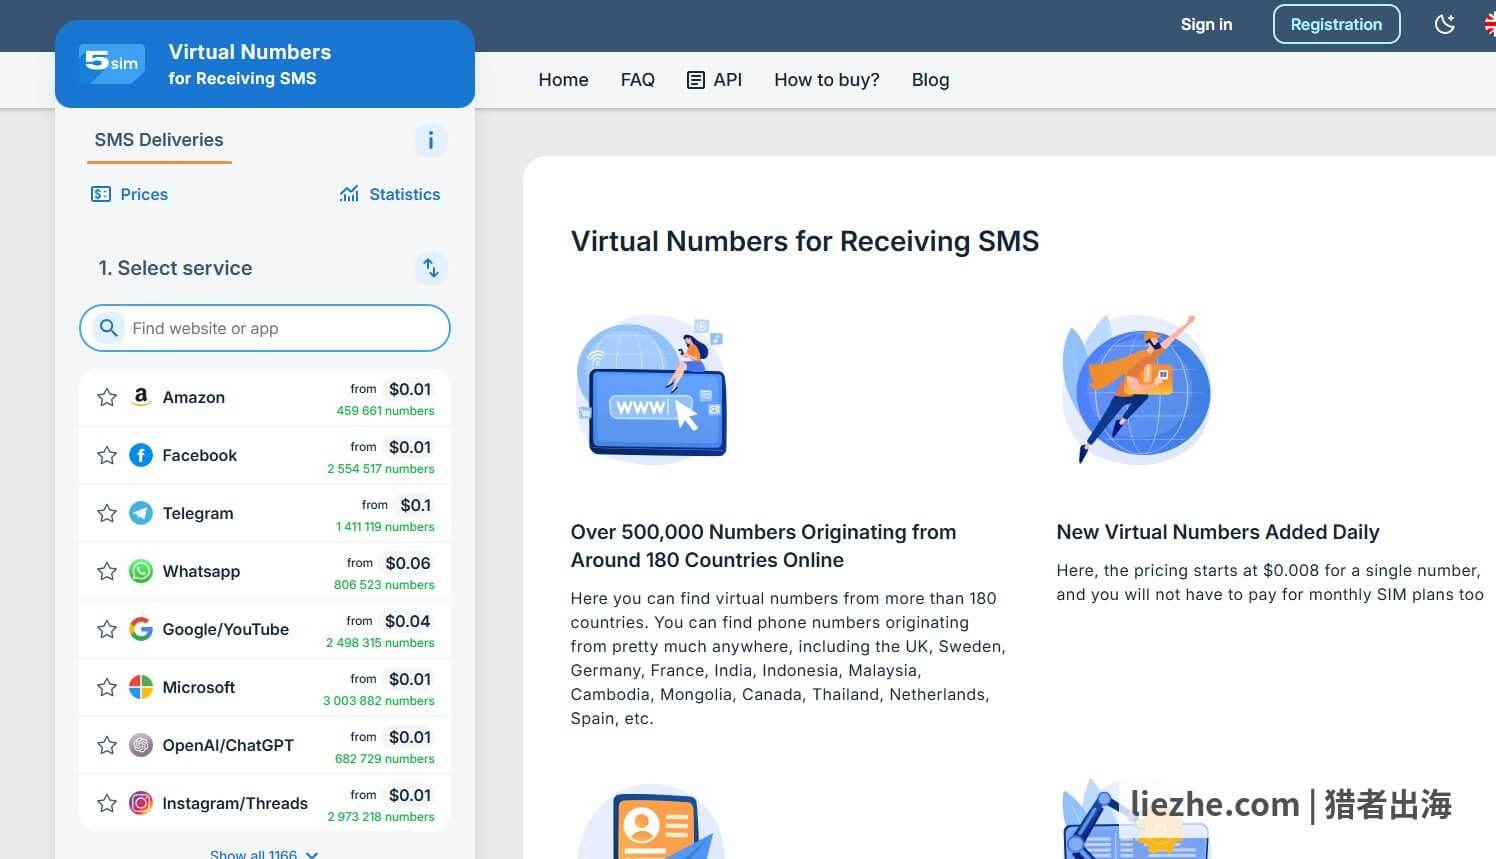Click 'New Virtual Numbers Added Daily' heading
1496x859 pixels.
tap(1218, 532)
